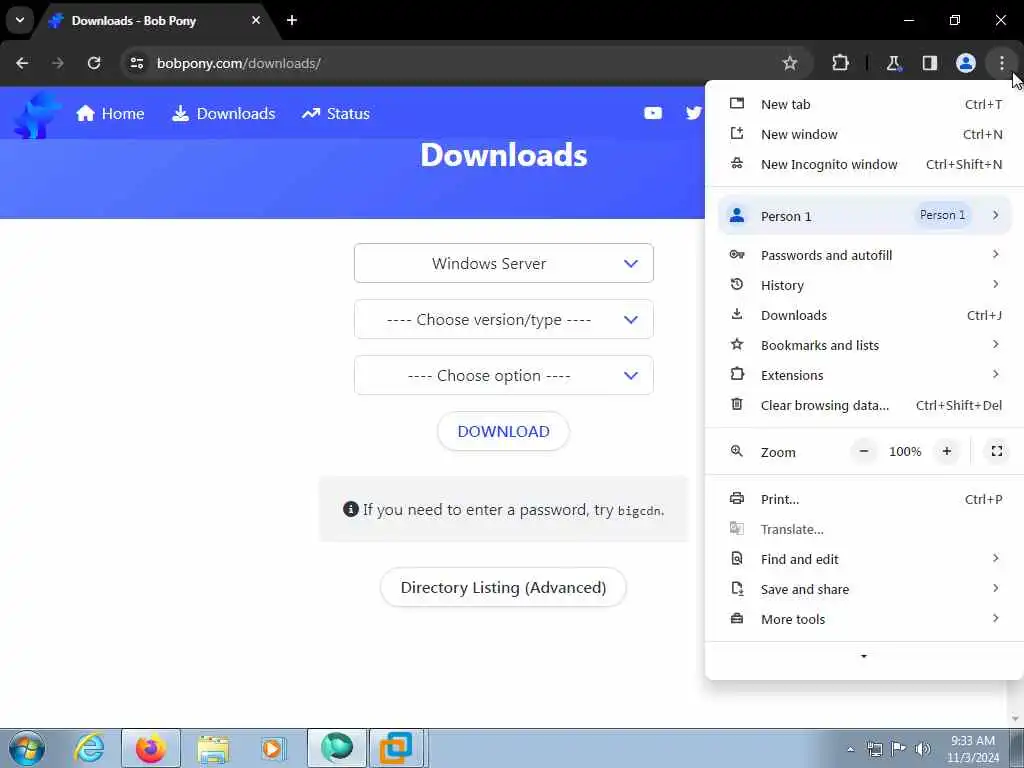Select the Downloads - Bob Pony tab
The width and height of the screenshot is (1024, 768).
(155, 21)
